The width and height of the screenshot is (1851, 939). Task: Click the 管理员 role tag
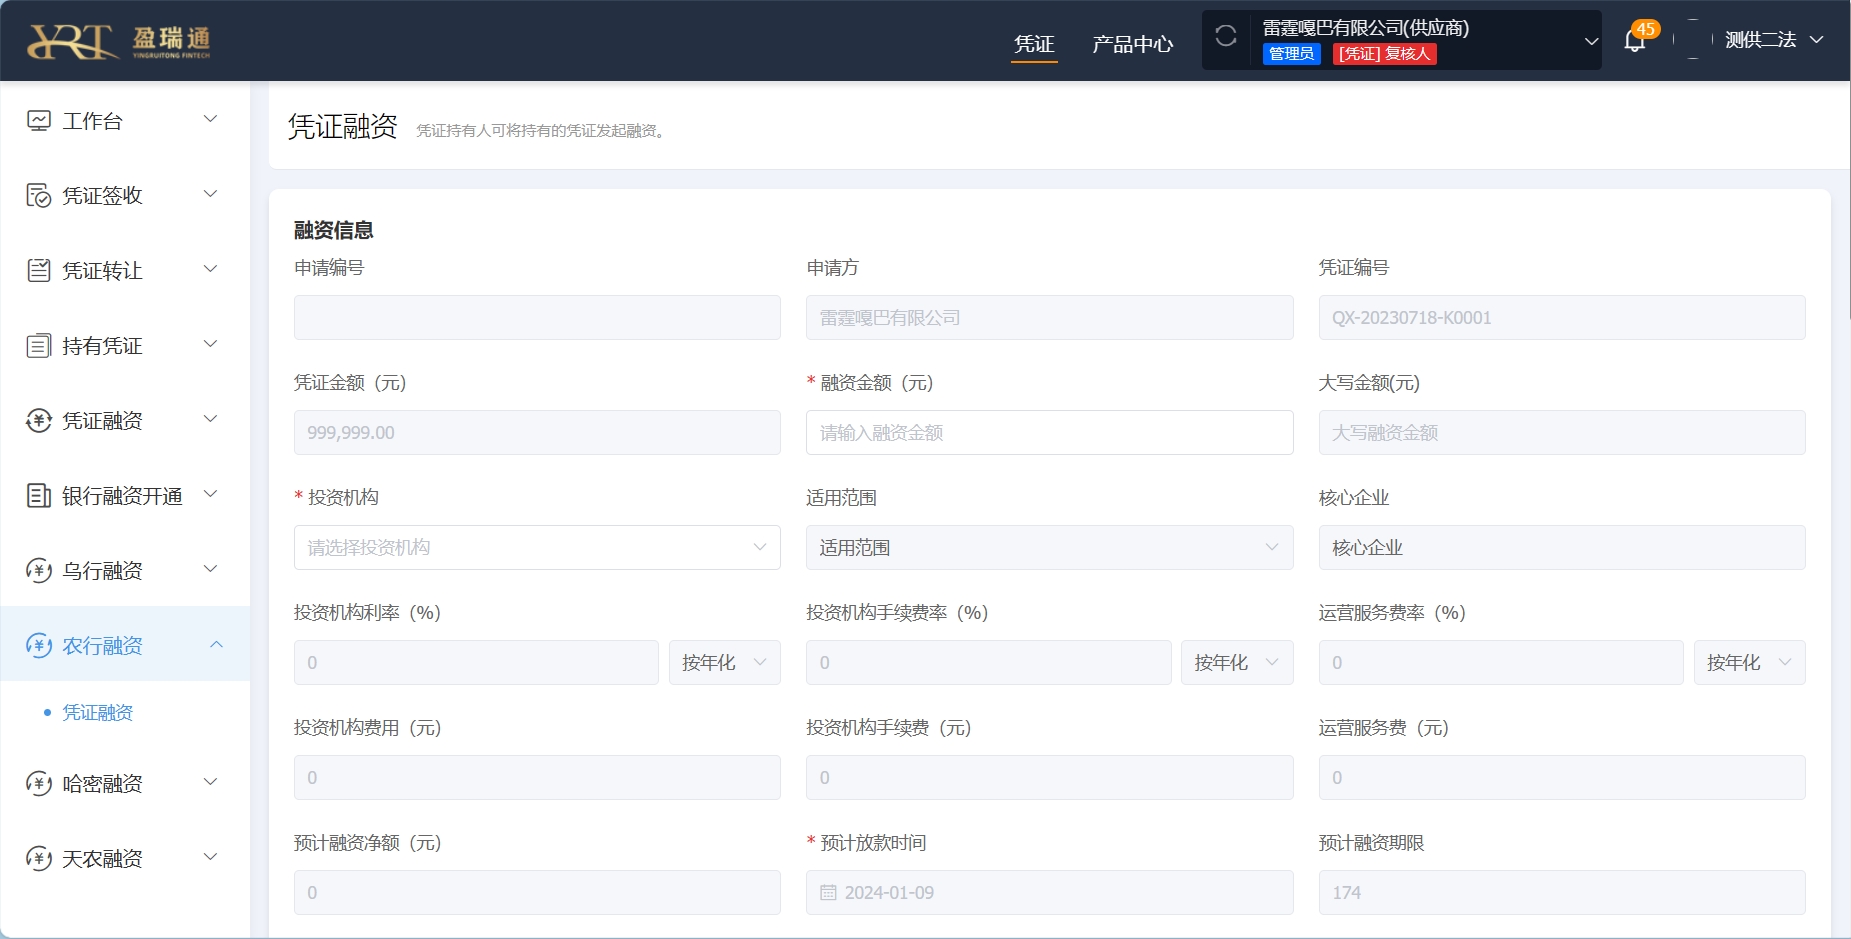(1291, 54)
